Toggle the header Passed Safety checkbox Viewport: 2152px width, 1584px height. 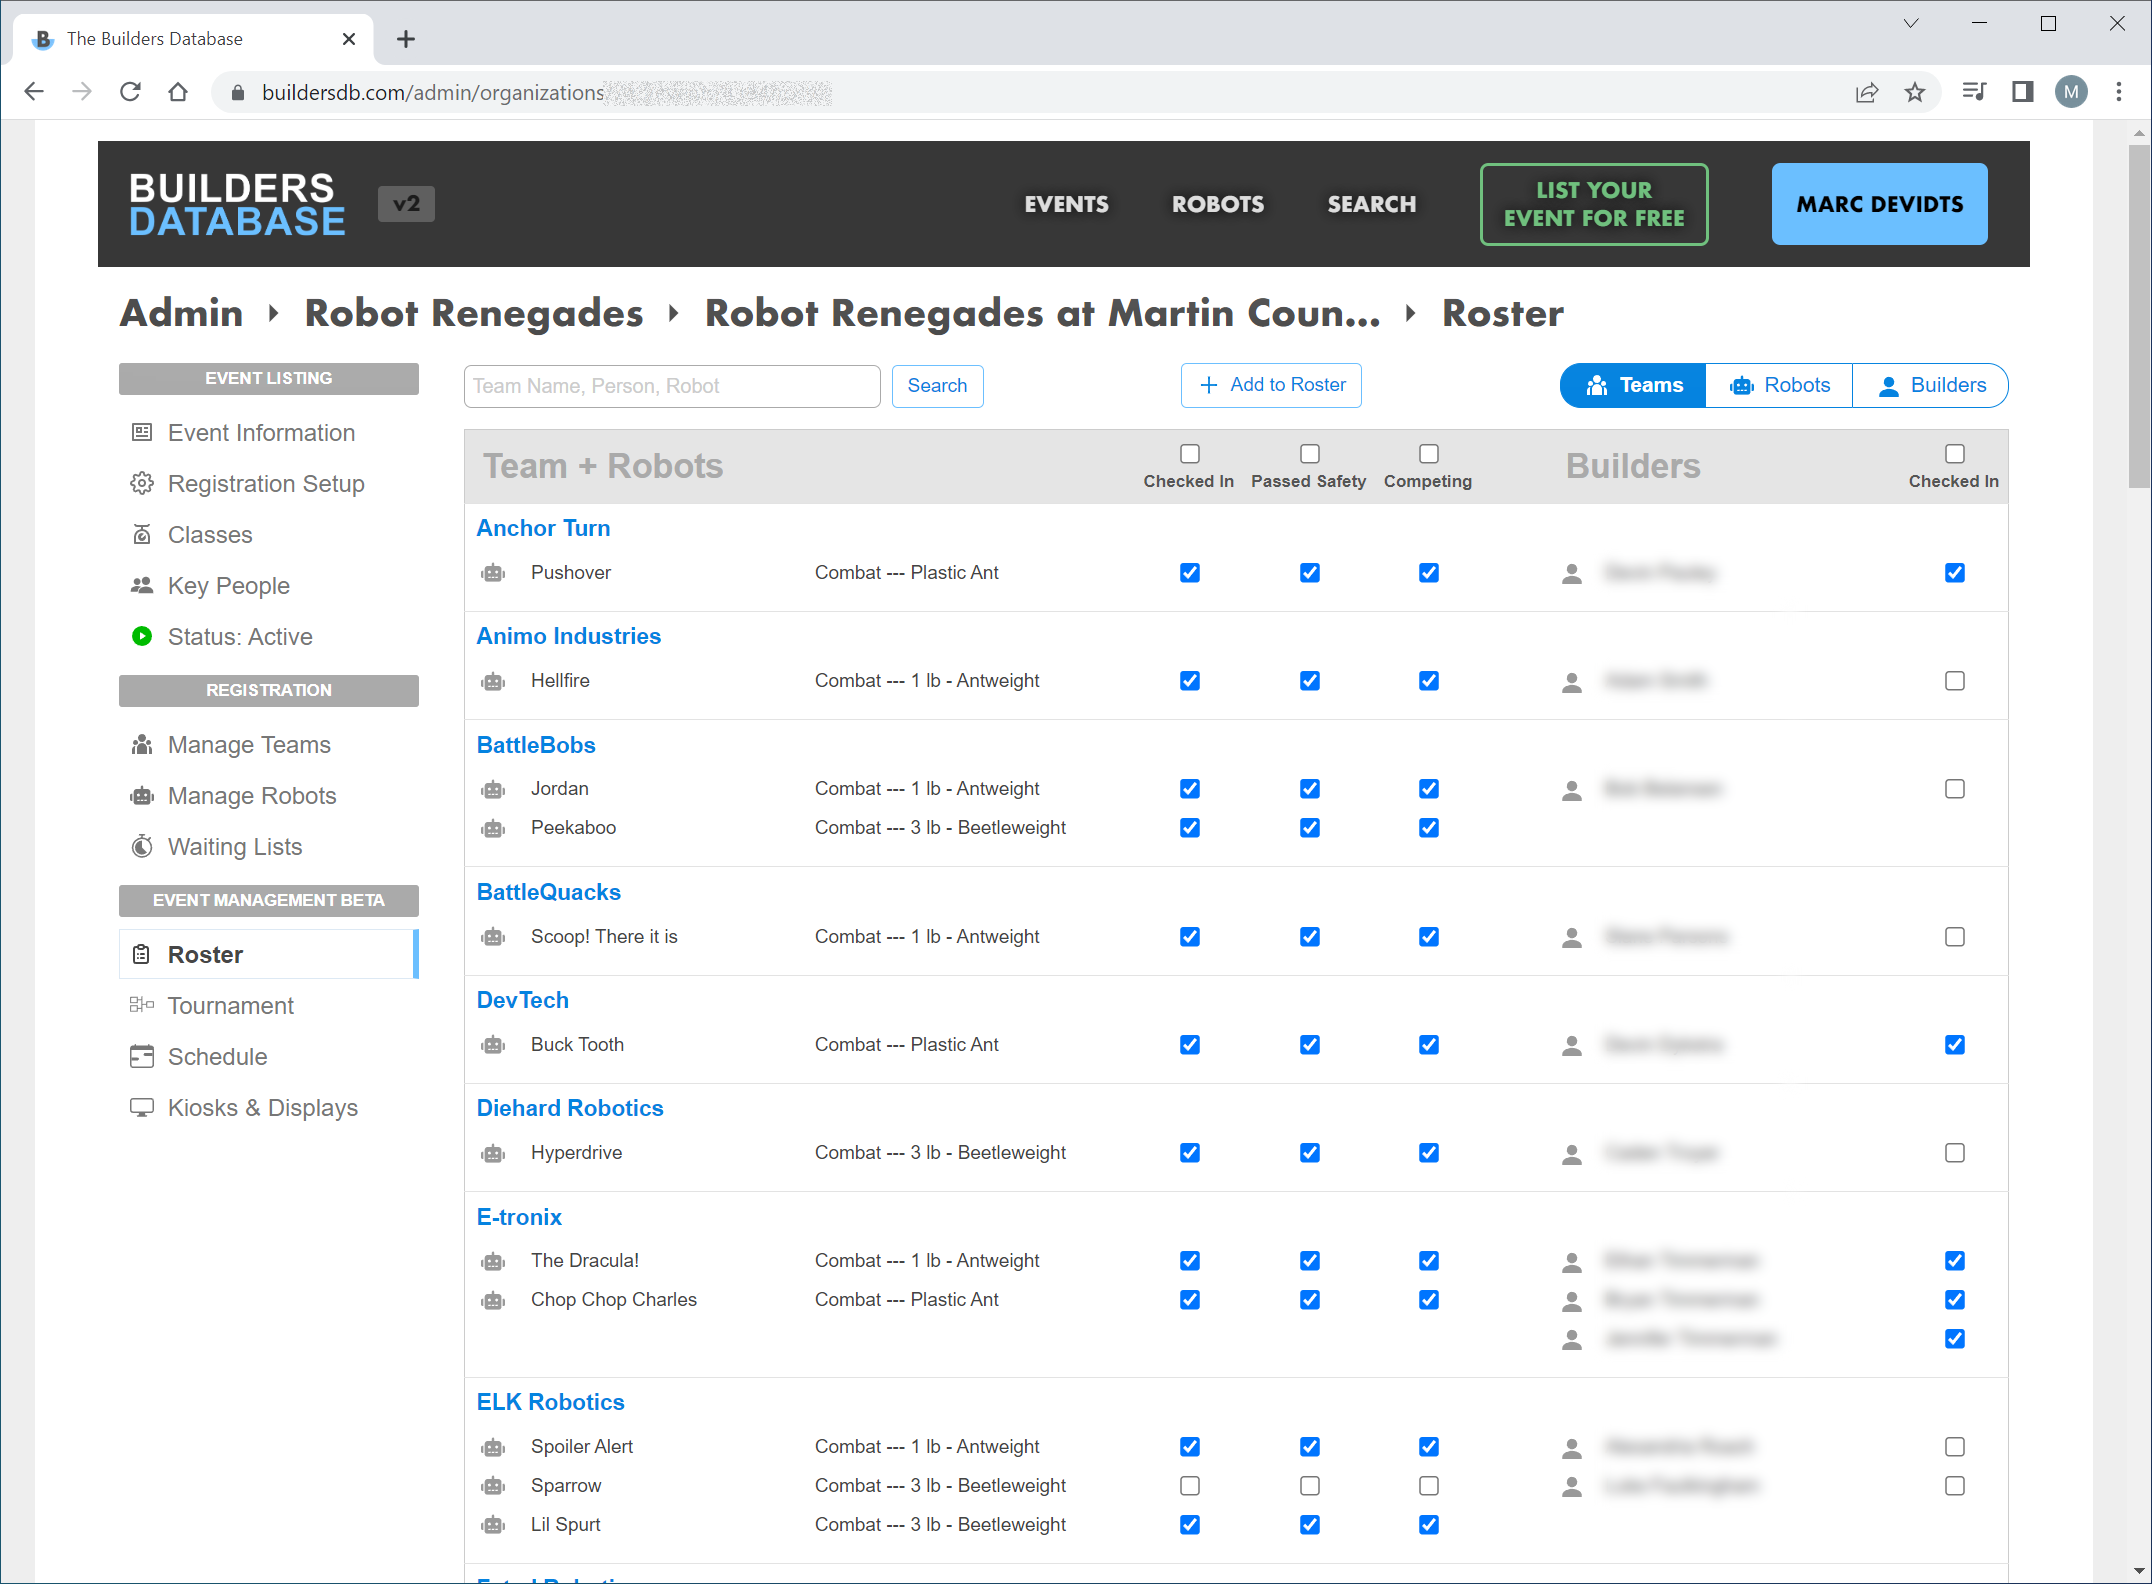tap(1310, 454)
